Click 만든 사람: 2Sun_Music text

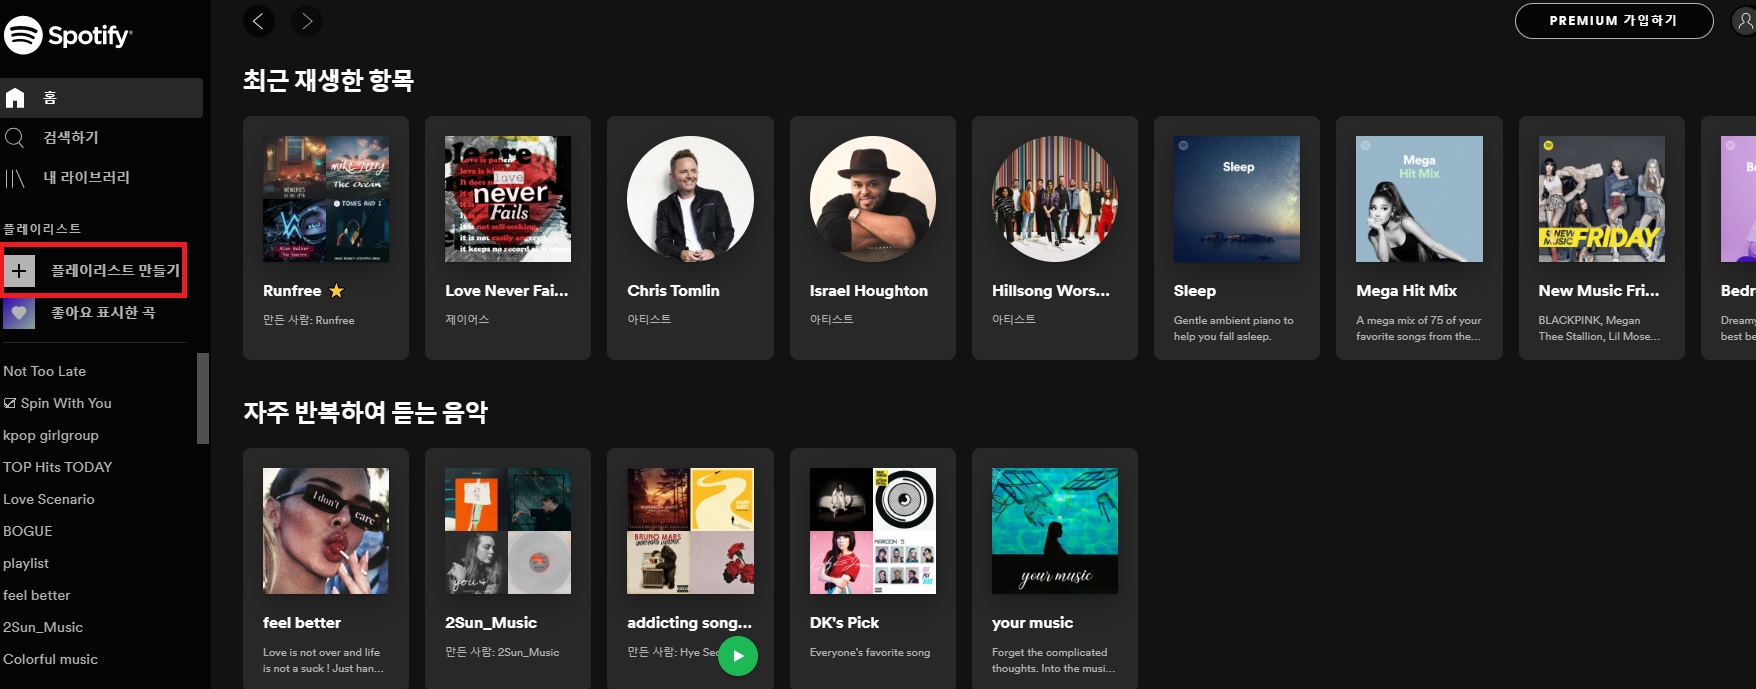pos(502,652)
